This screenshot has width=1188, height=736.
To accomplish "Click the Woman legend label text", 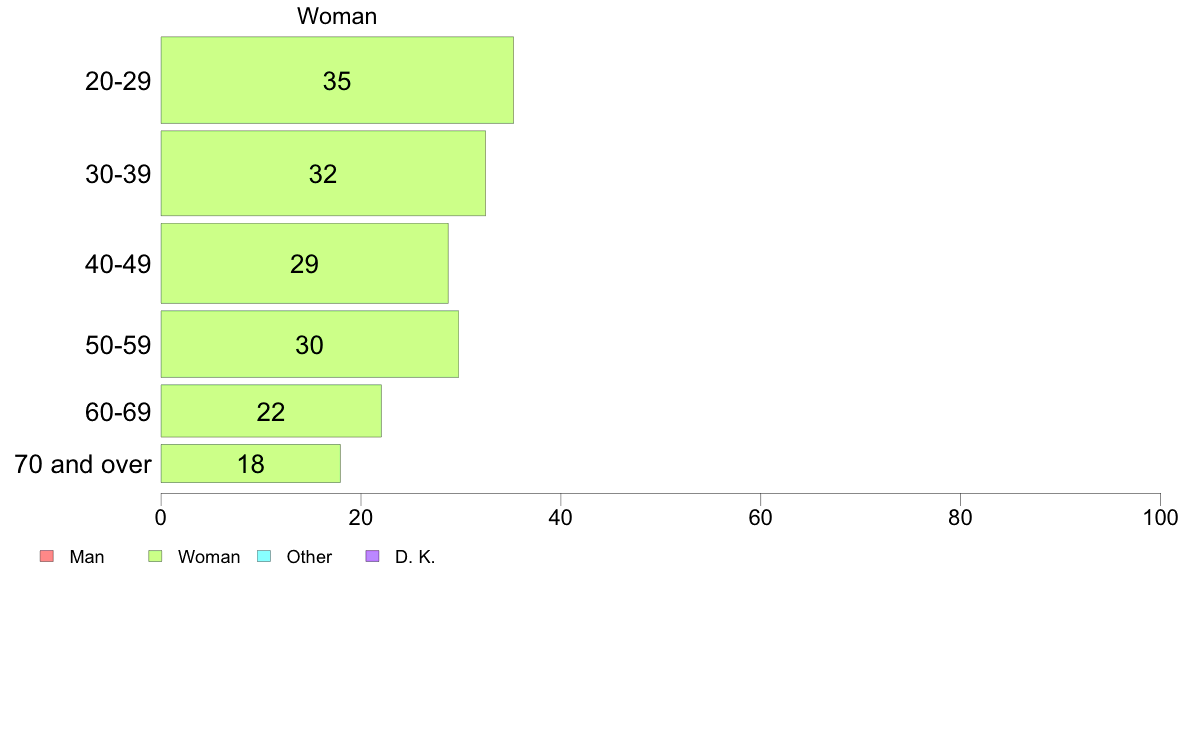I will pos(208,557).
